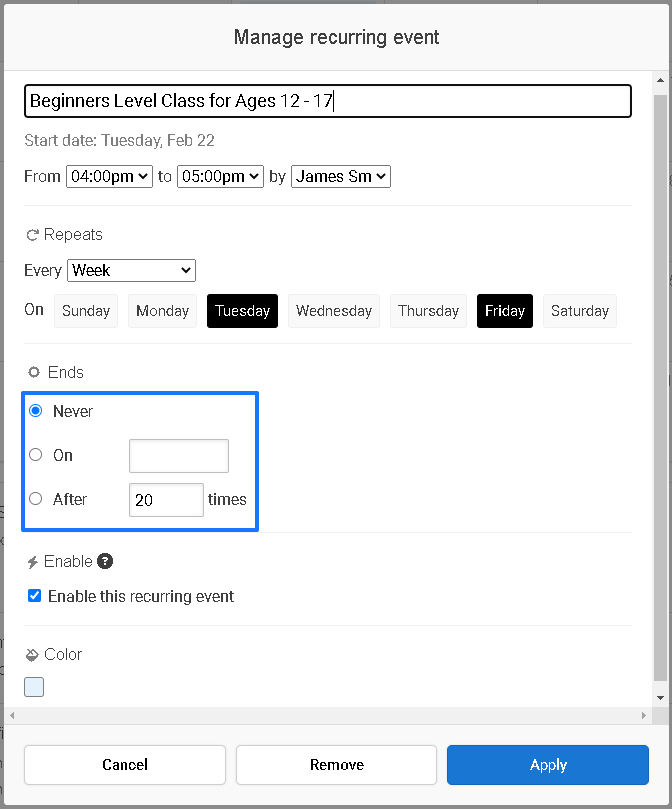Select the Never end option
This screenshot has height=809, width=672.
(x=36, y=411)
